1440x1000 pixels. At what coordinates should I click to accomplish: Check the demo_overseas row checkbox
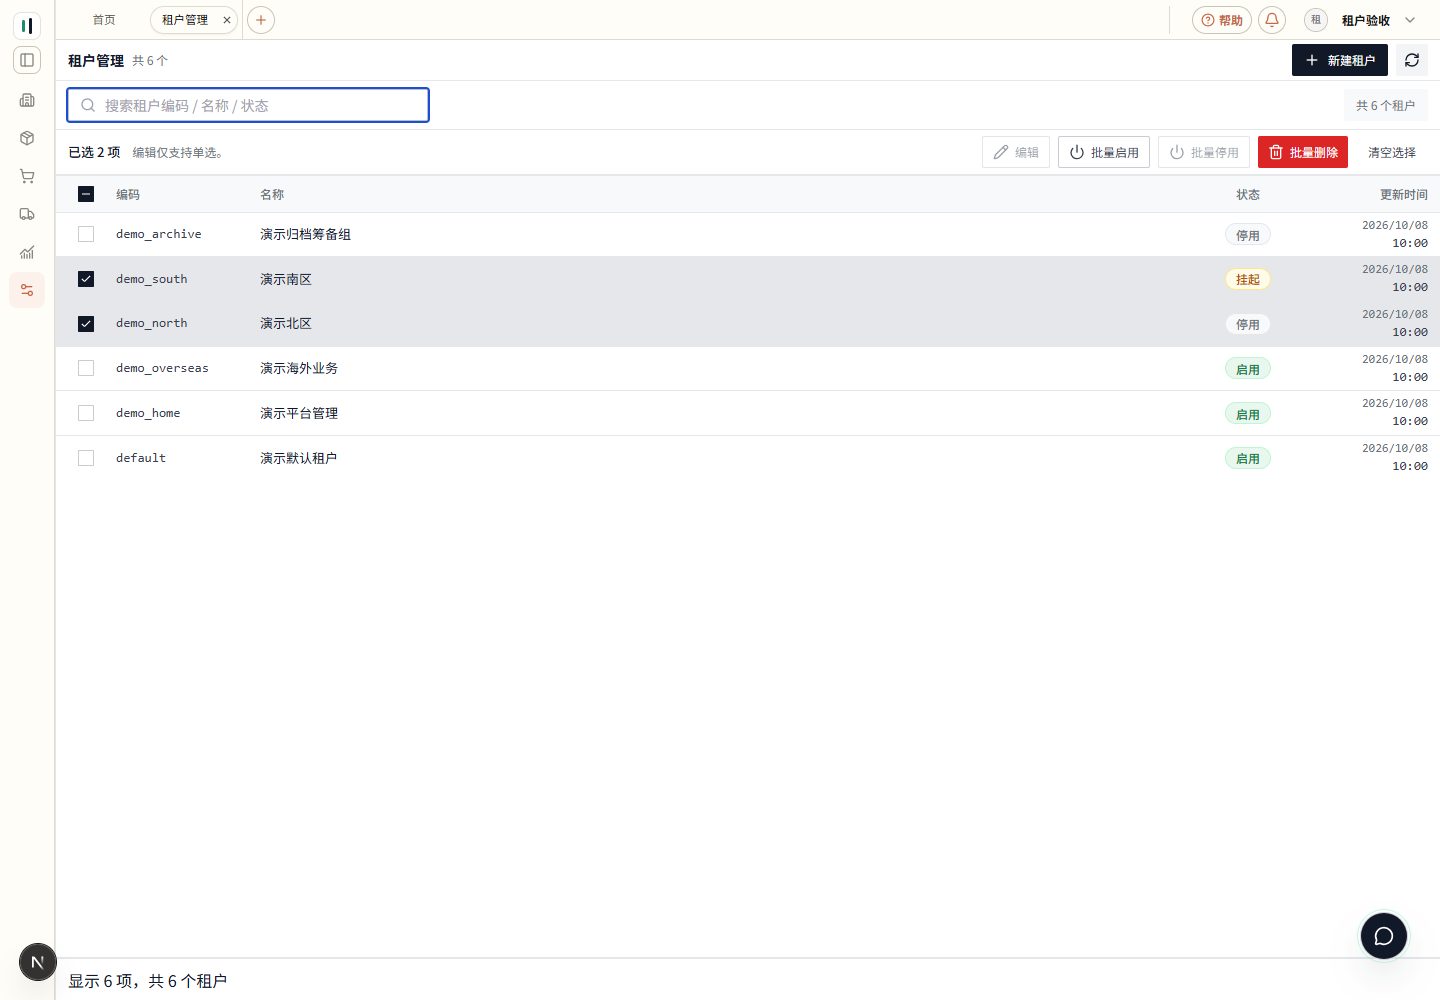pos(86,368)
